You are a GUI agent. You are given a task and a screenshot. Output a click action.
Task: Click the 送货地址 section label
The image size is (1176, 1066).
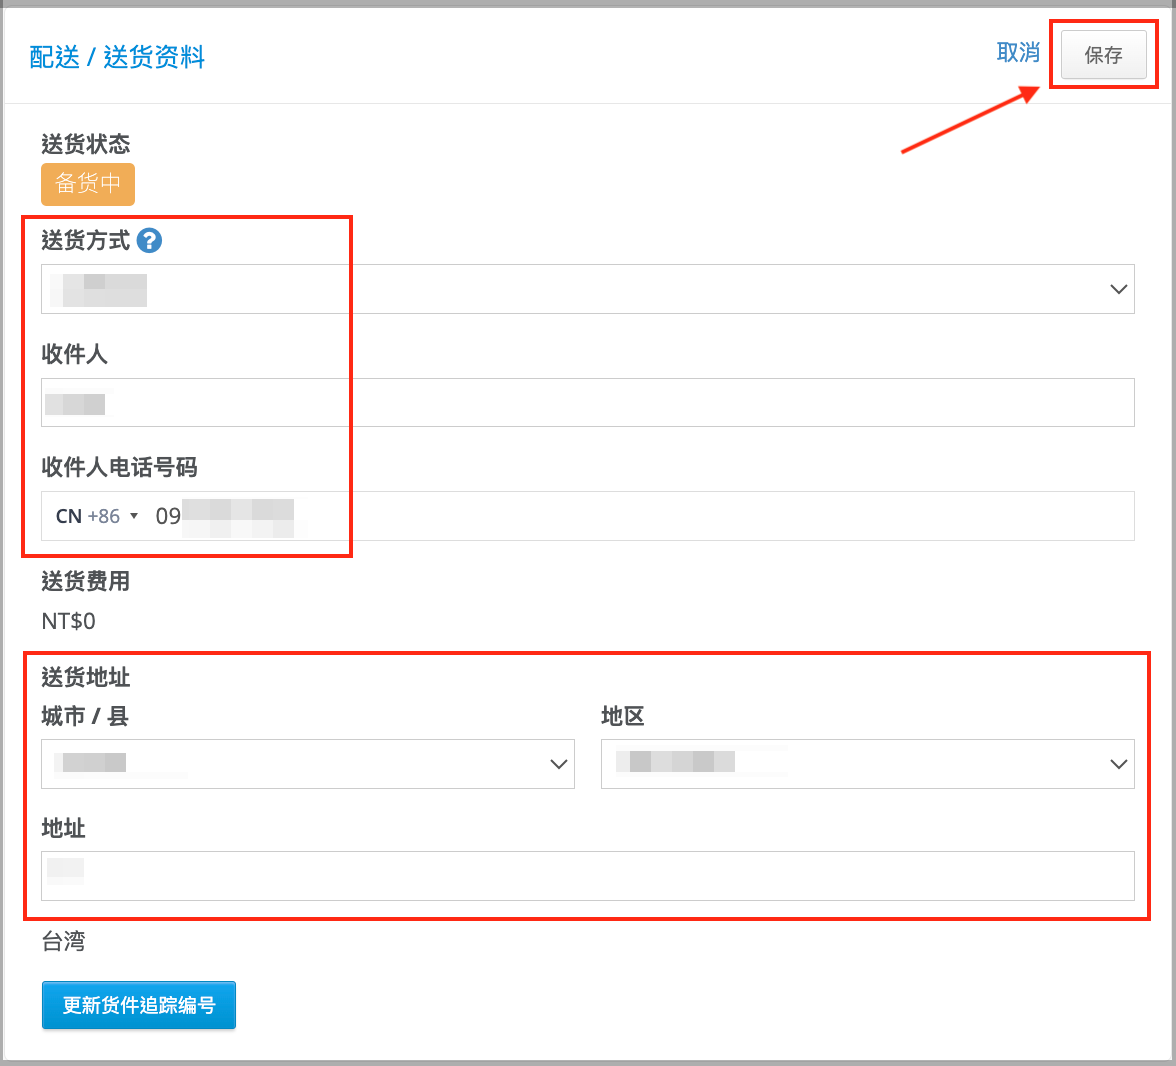point(86,677)
